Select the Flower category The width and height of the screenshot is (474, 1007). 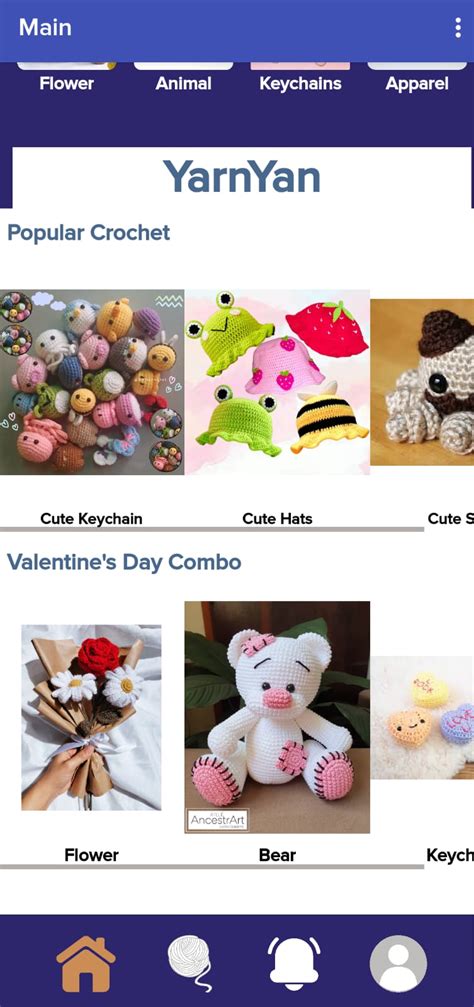[67, 83]
